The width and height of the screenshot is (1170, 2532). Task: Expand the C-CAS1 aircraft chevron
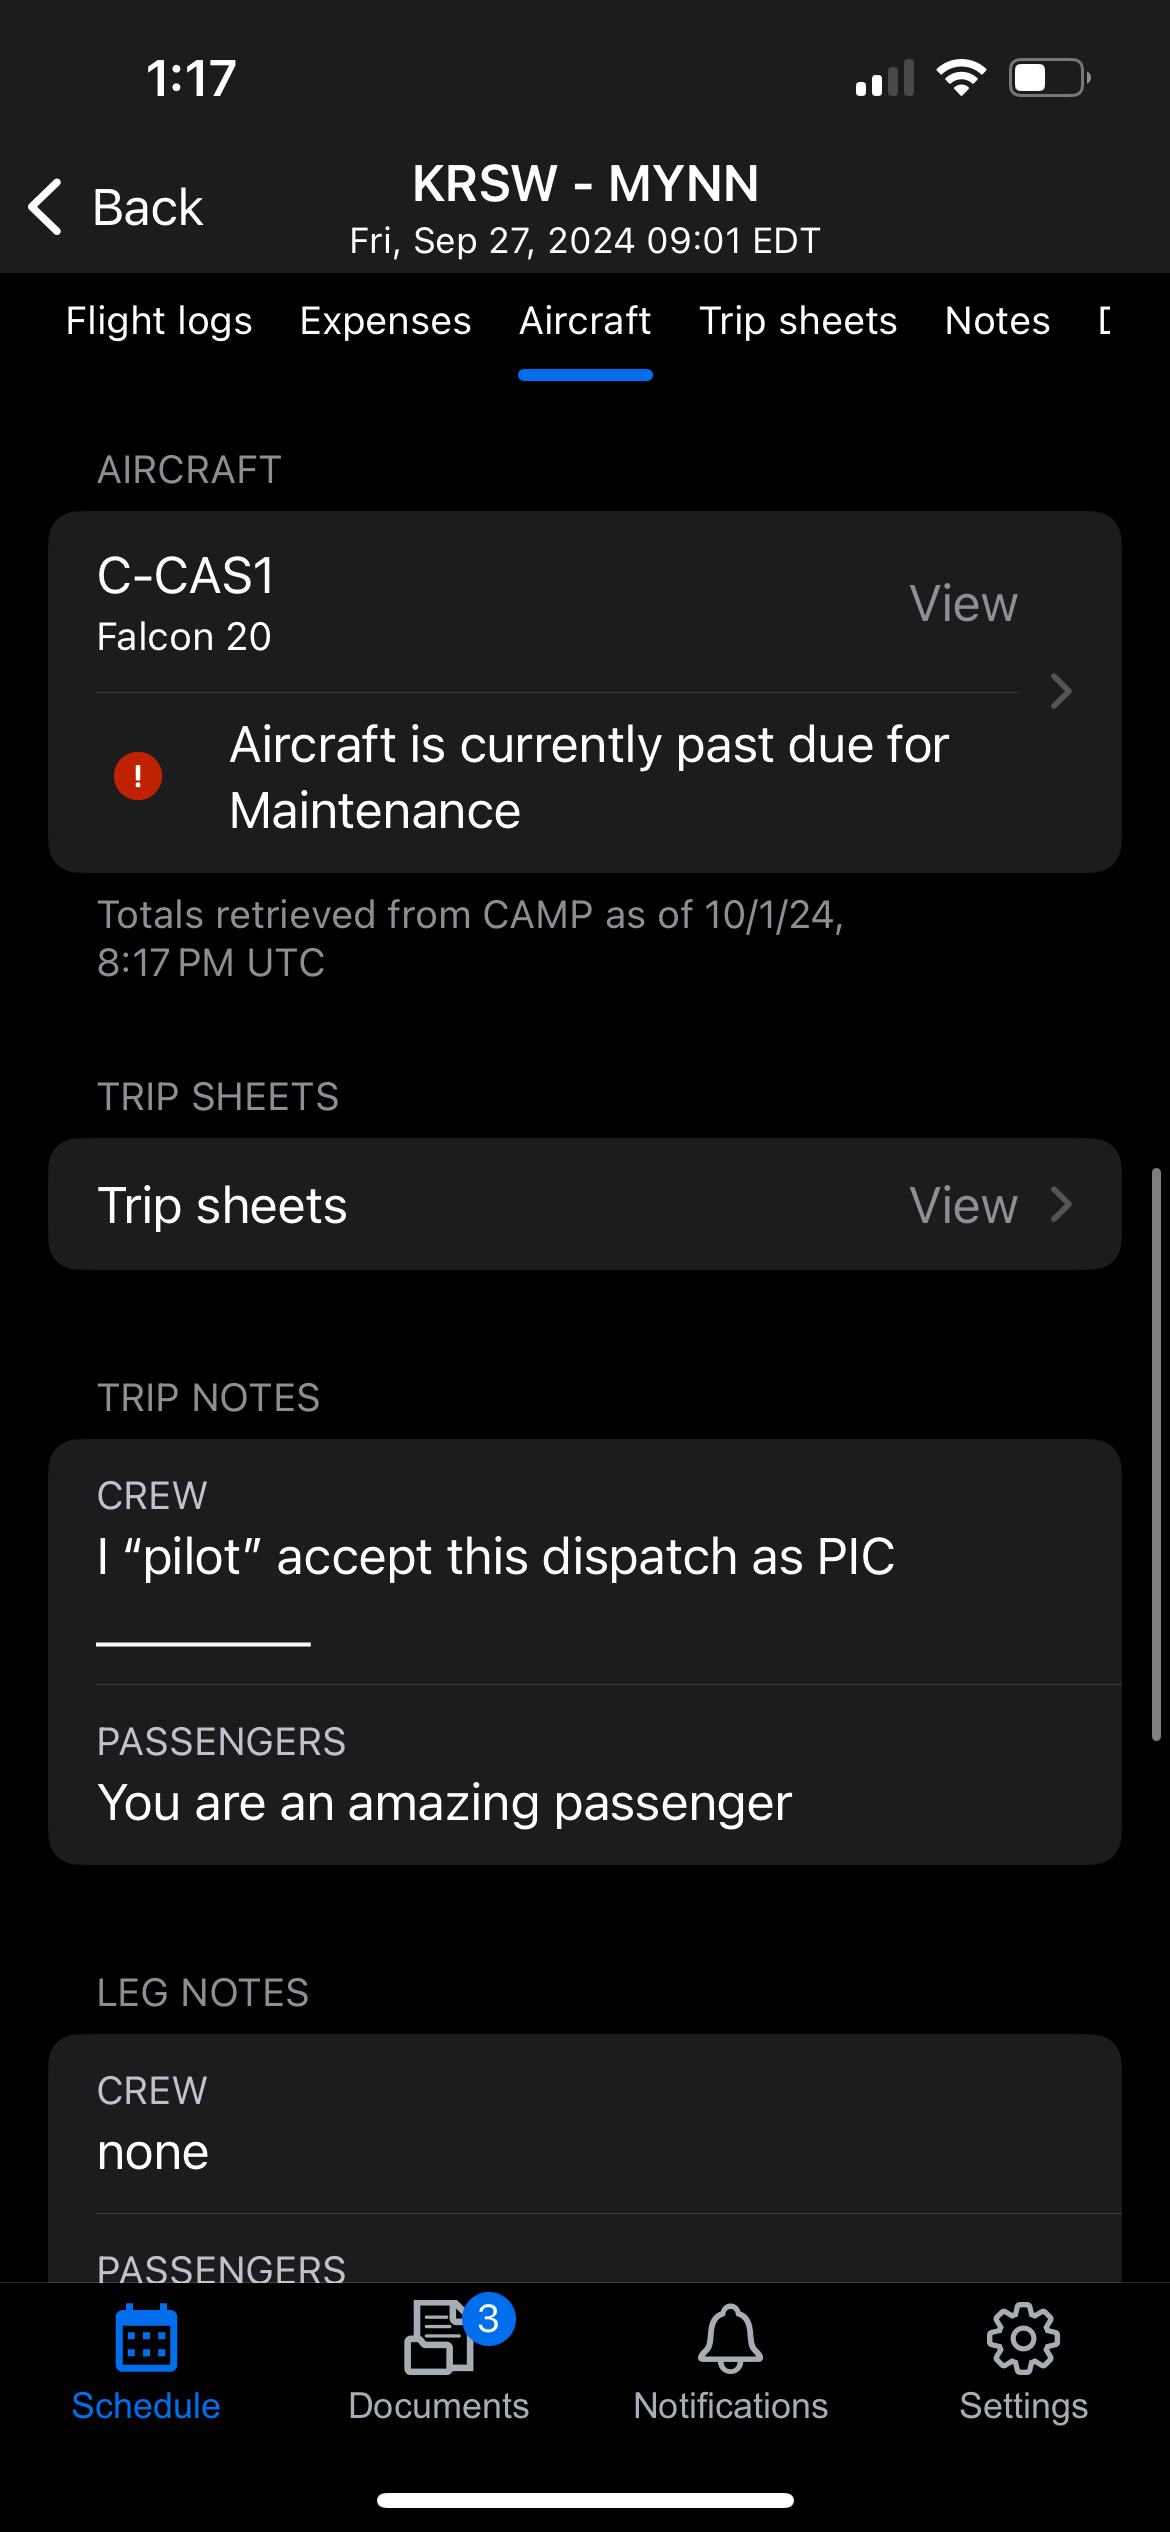(1061, 691)
